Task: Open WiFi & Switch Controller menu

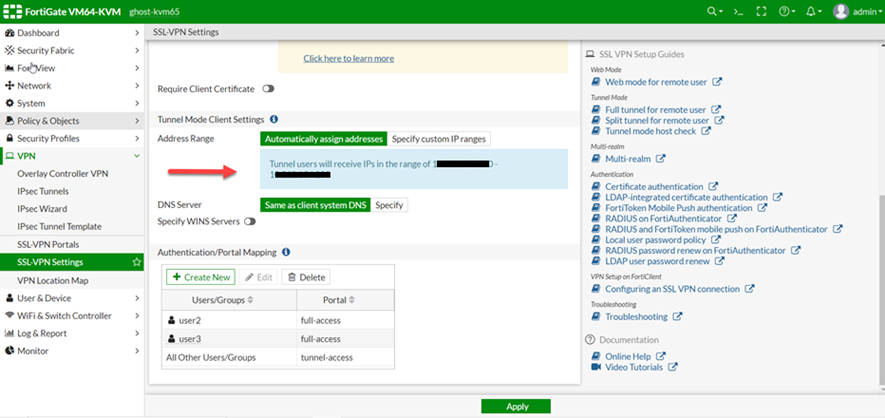Action: point(72,315)
